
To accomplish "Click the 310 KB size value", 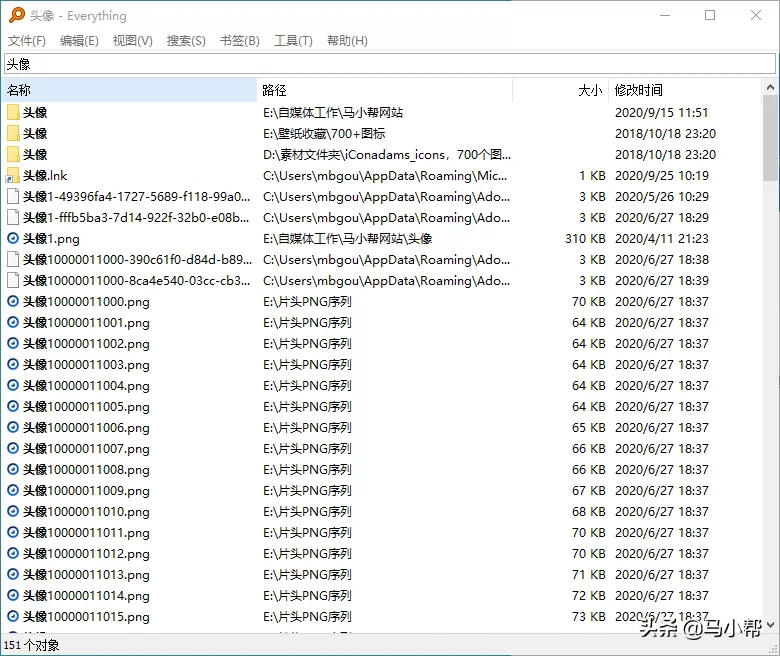I will point(585,239).
